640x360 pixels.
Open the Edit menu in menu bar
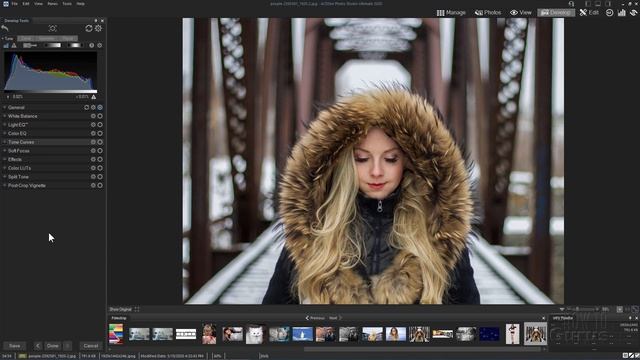(x=26, y=4)
